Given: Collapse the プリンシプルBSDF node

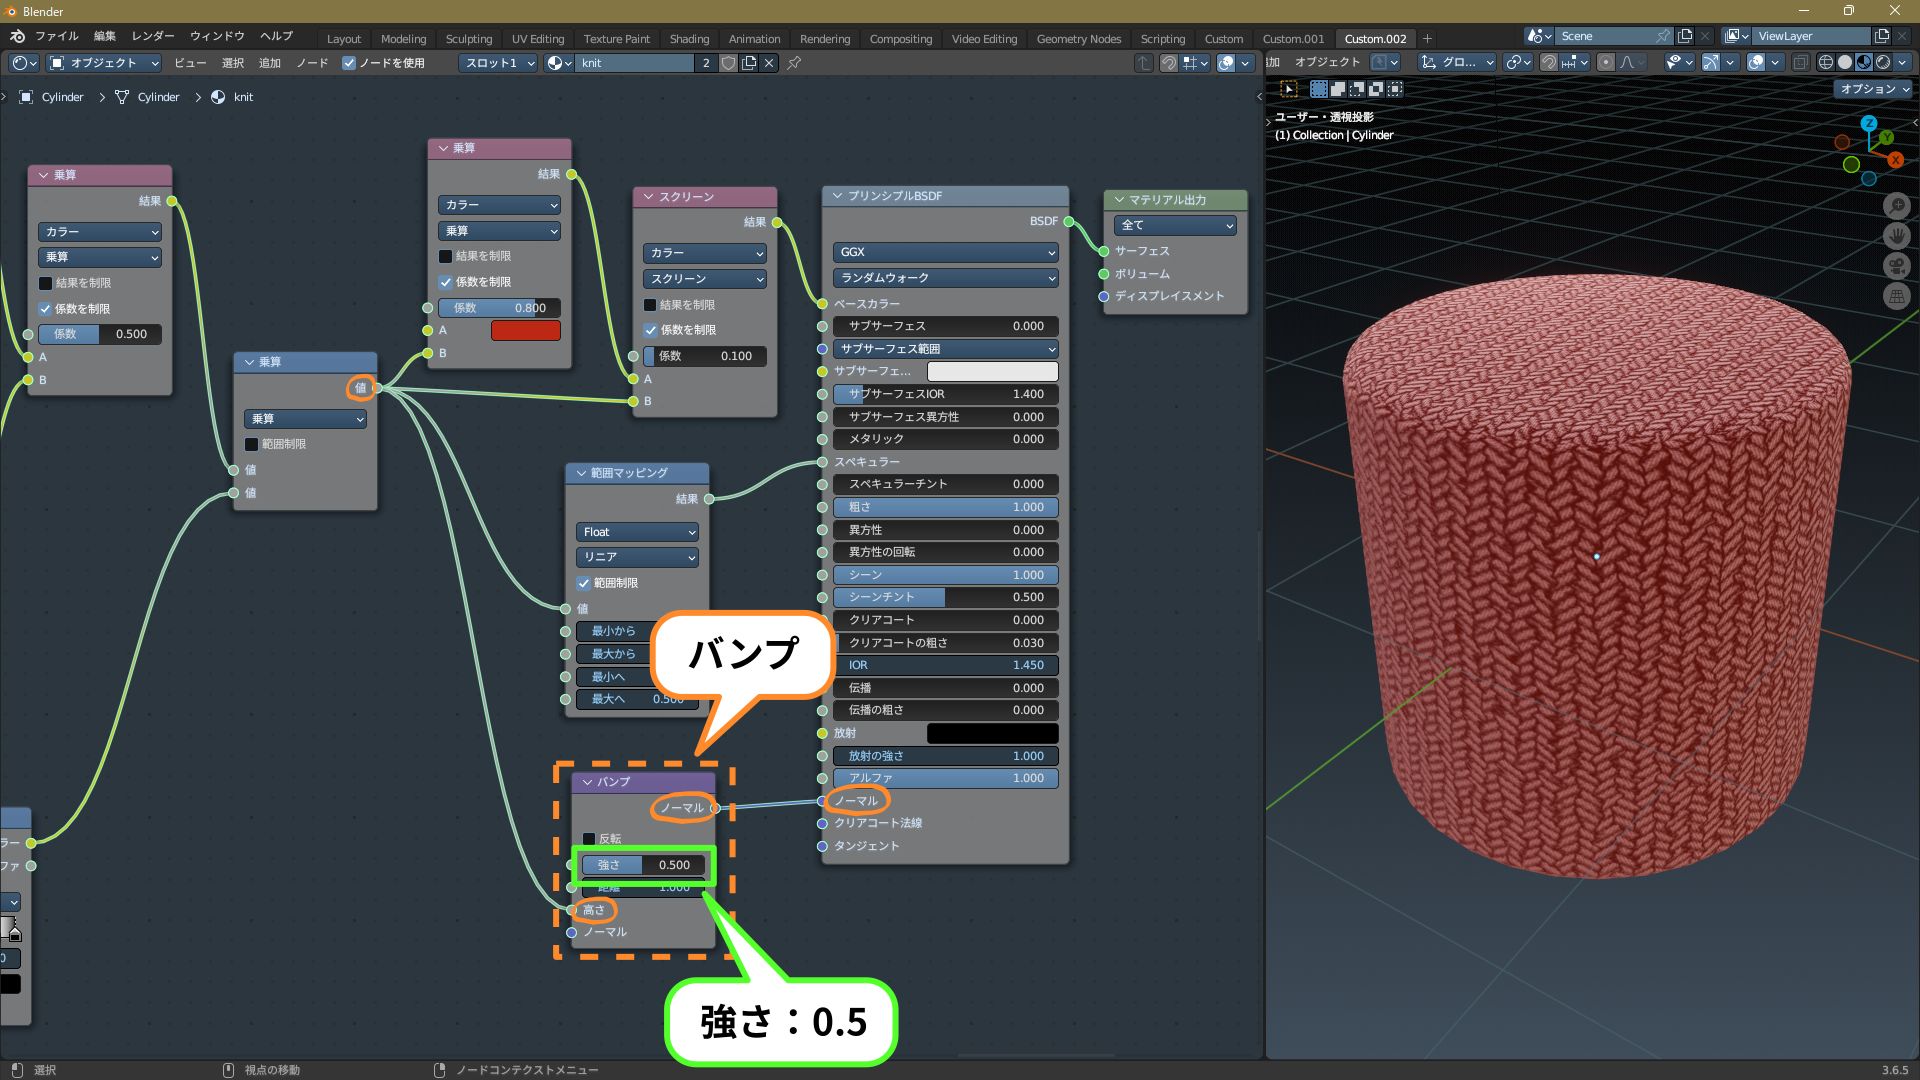Looking at the screenshot, I should pyautogui.click(x=836, y=196).
